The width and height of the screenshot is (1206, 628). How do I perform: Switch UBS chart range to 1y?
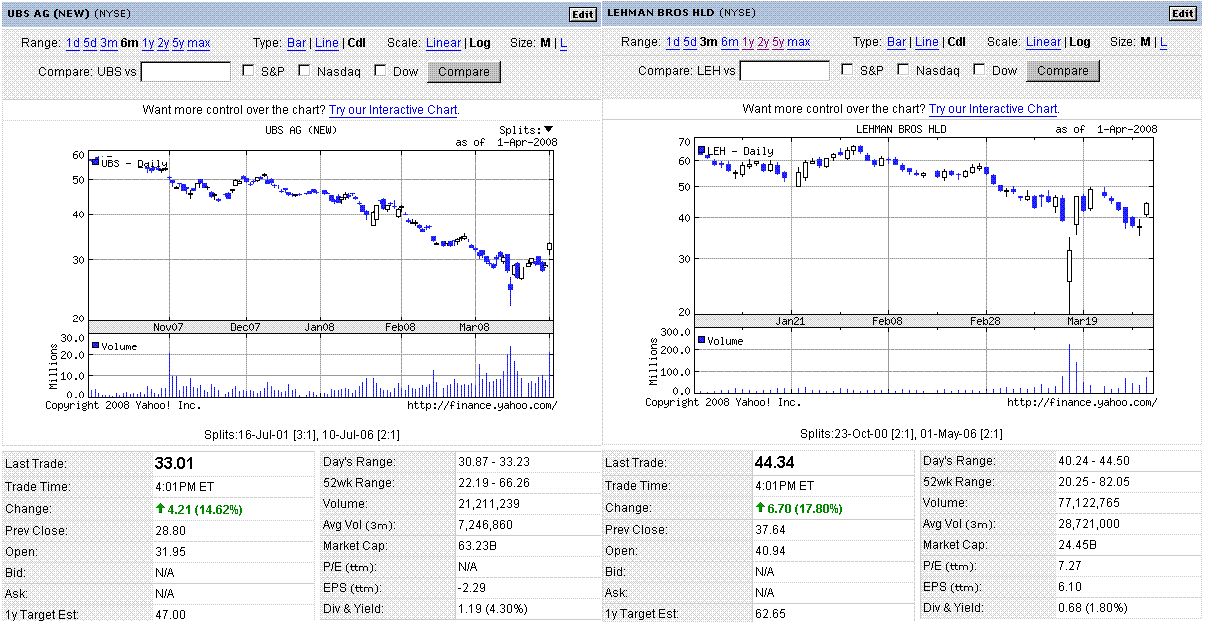click(148, 43)
